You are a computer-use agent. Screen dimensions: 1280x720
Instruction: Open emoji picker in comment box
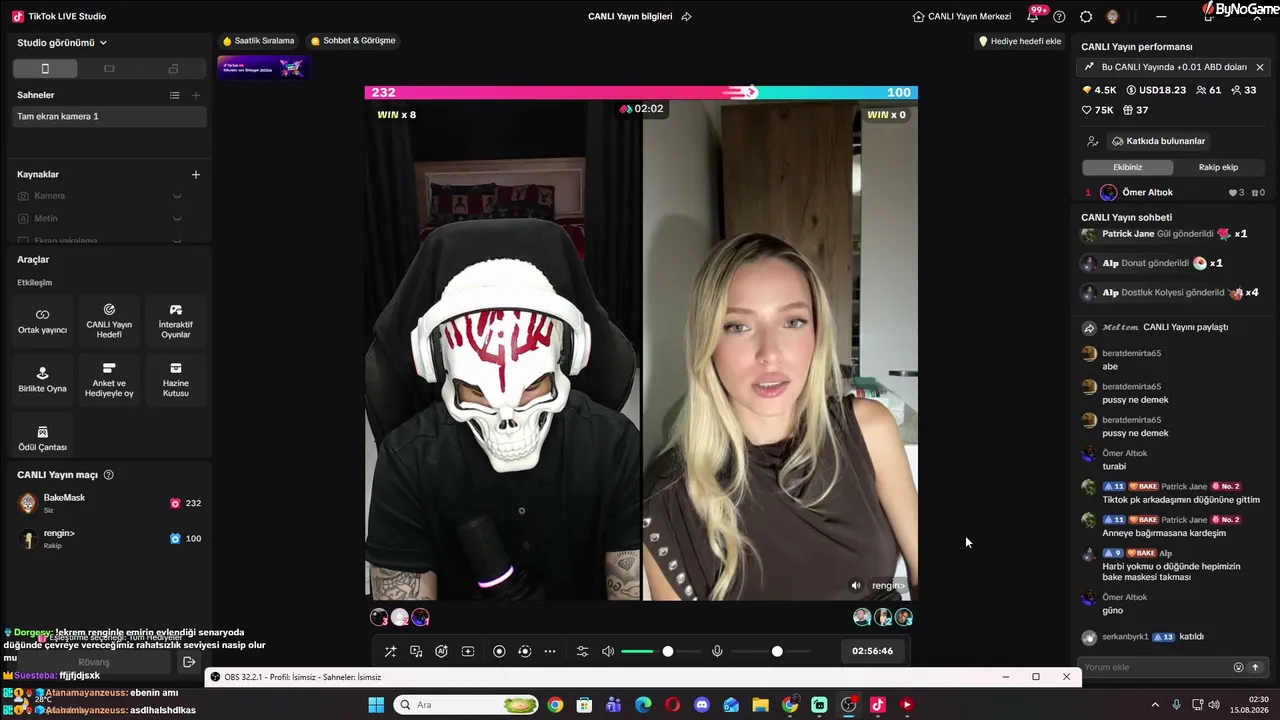coord(1238,667)
